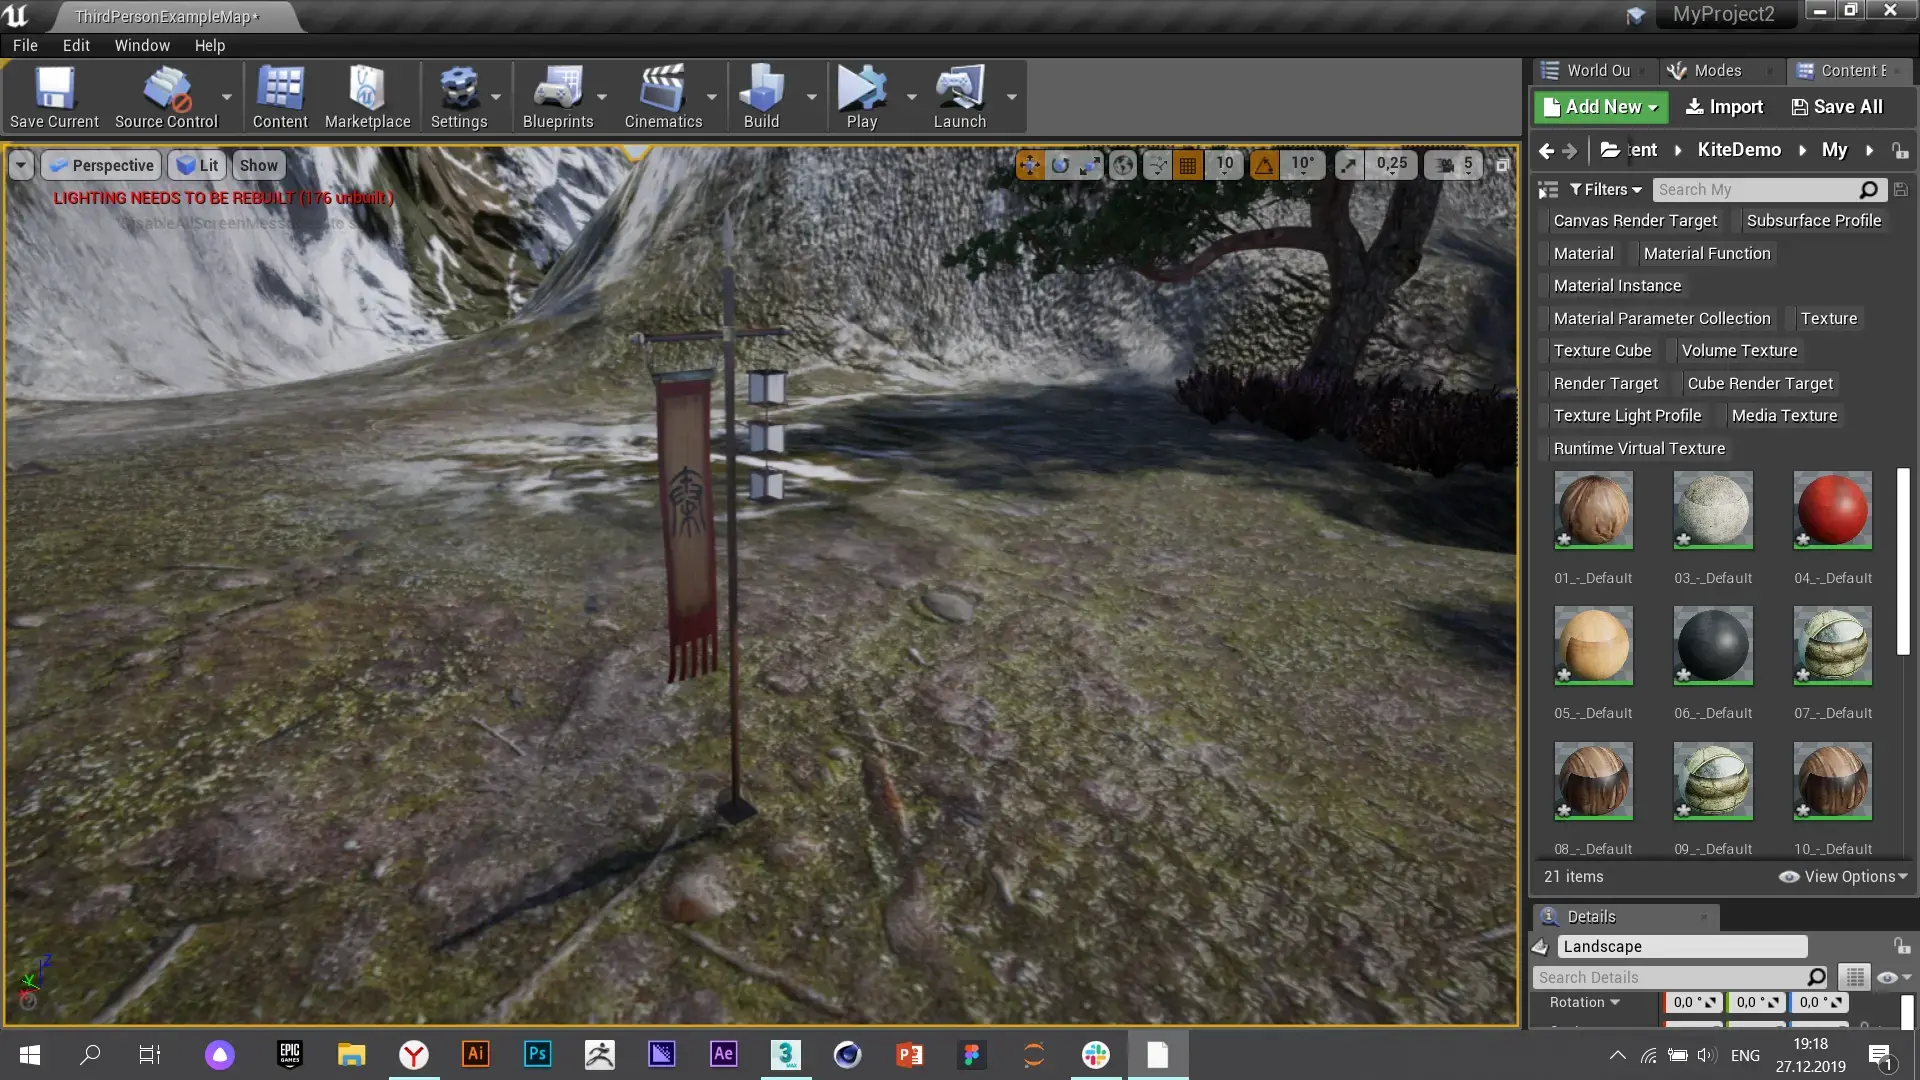Open the File menu
Screen dimensions: 1920x1080
click(25, 46)
